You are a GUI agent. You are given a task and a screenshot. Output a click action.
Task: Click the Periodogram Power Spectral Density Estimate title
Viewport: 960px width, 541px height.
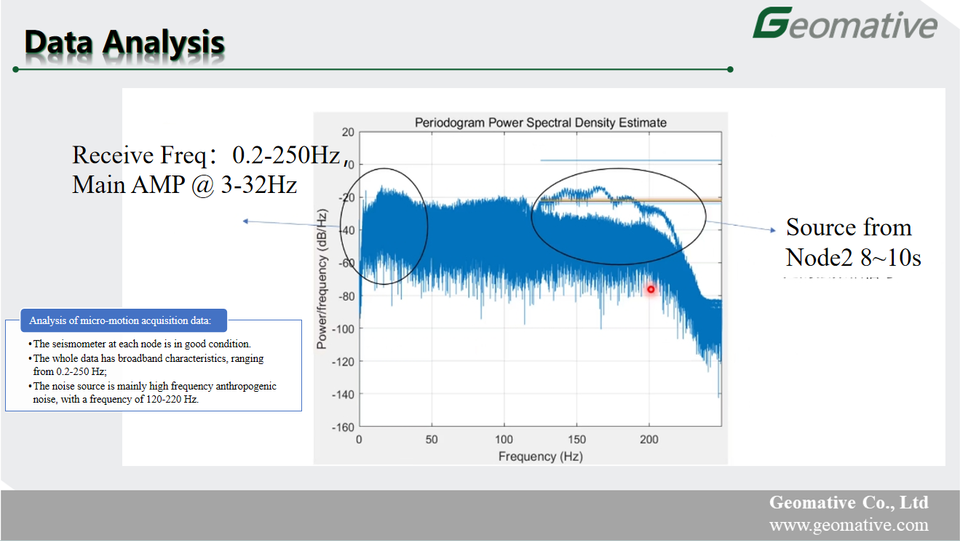pos(541,123)
